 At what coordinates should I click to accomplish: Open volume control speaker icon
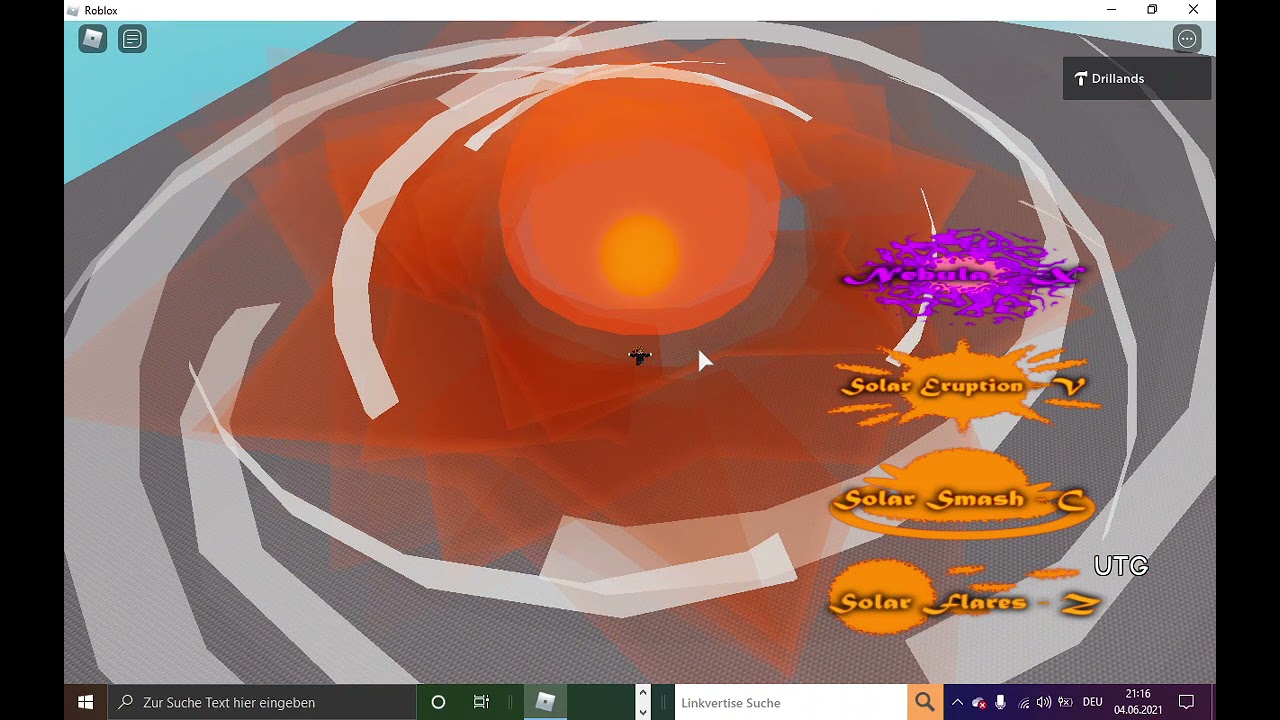click(x=1044, y=703)
